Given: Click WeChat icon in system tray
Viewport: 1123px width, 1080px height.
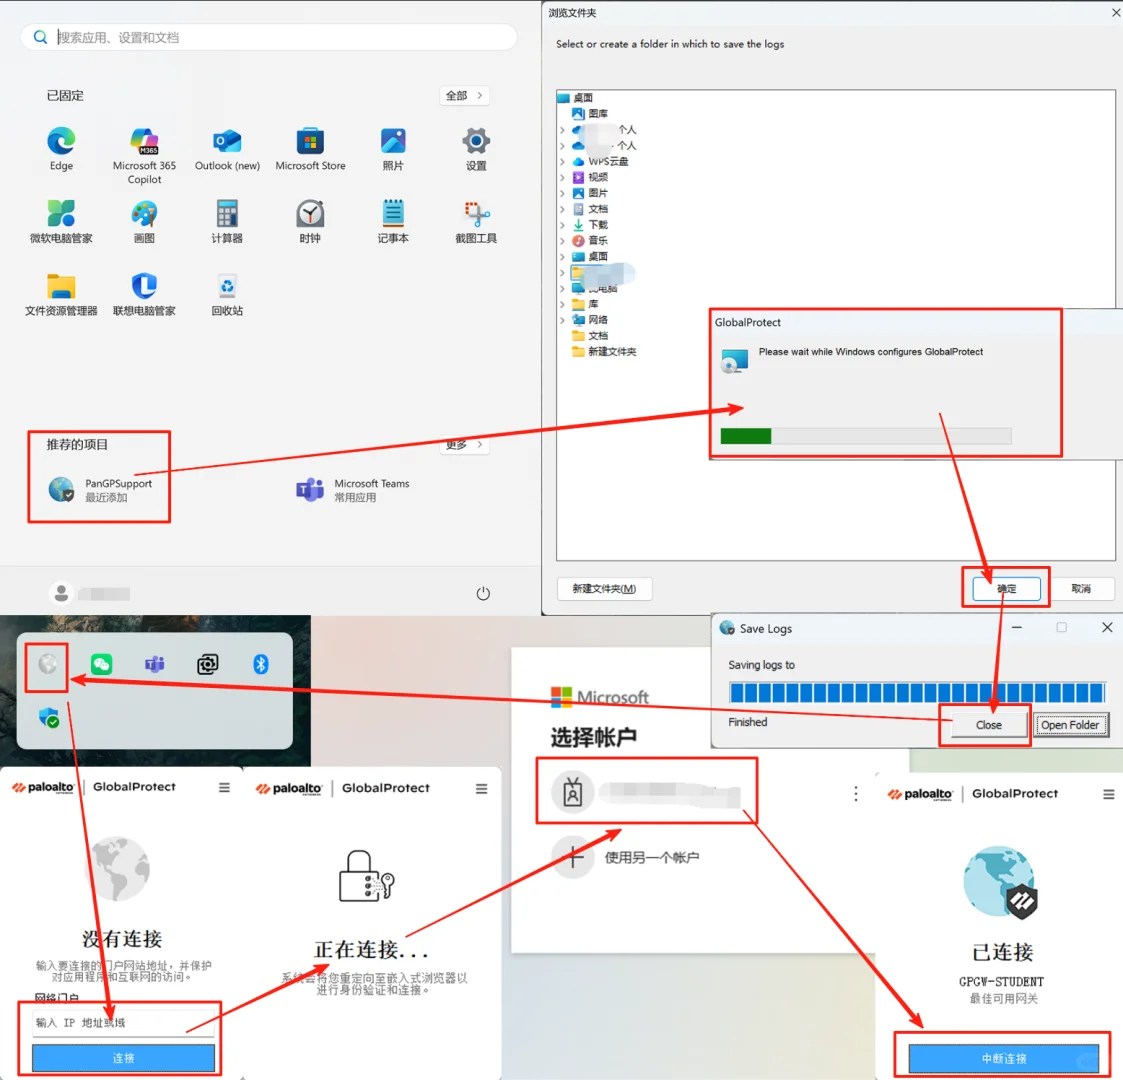Looking at the screenshot, I should pos(102,665).
